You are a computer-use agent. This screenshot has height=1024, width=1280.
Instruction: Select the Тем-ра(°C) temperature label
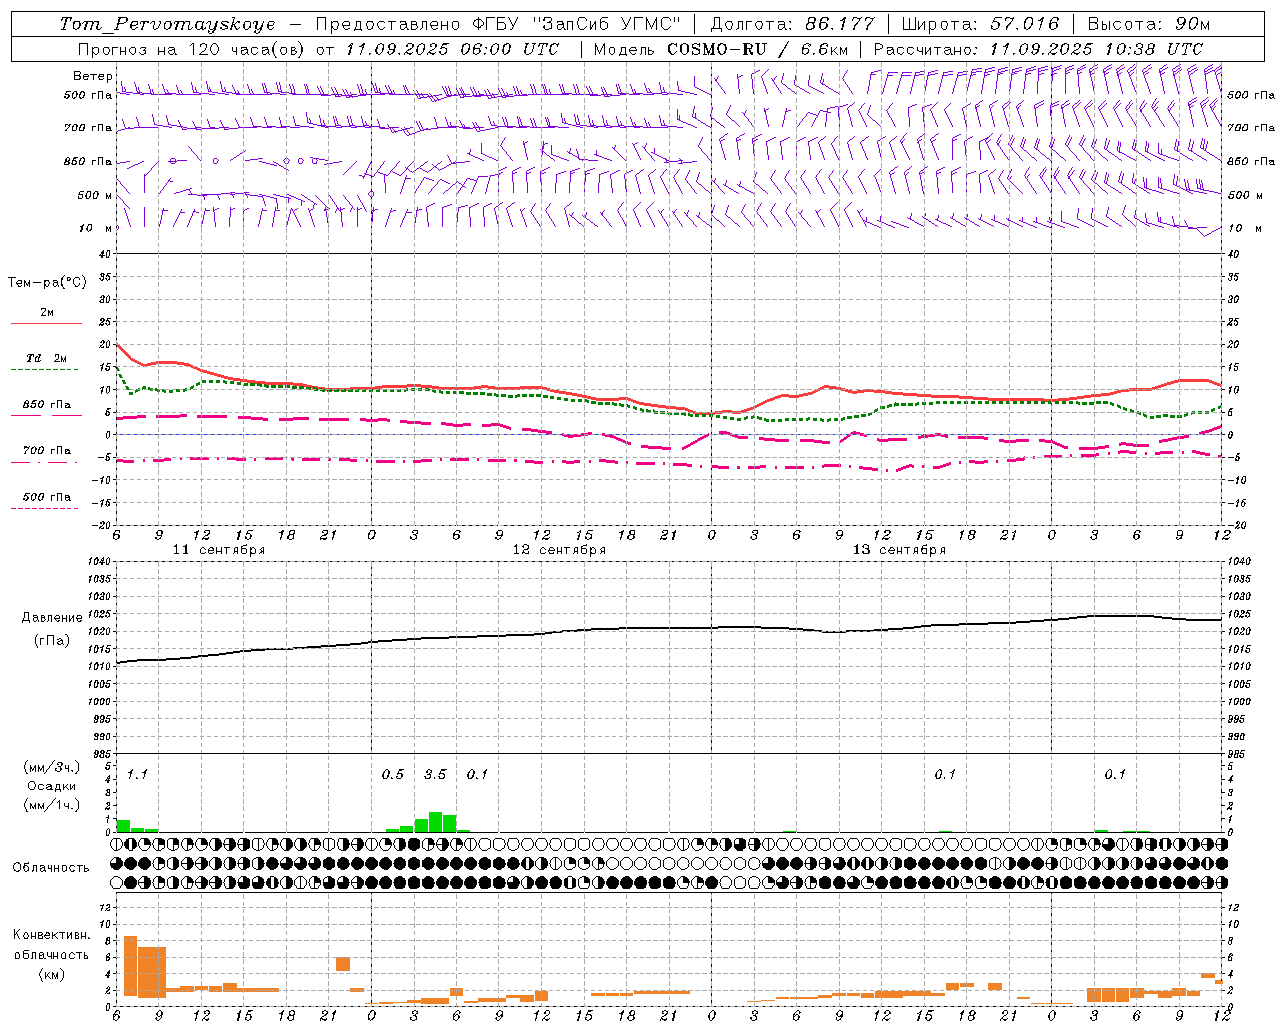[47, 283]
